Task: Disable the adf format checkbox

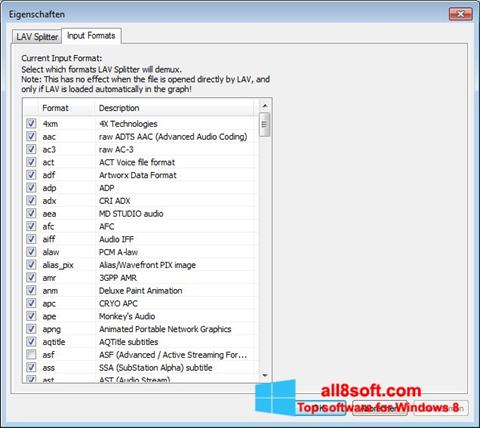Action: [31, 175]
